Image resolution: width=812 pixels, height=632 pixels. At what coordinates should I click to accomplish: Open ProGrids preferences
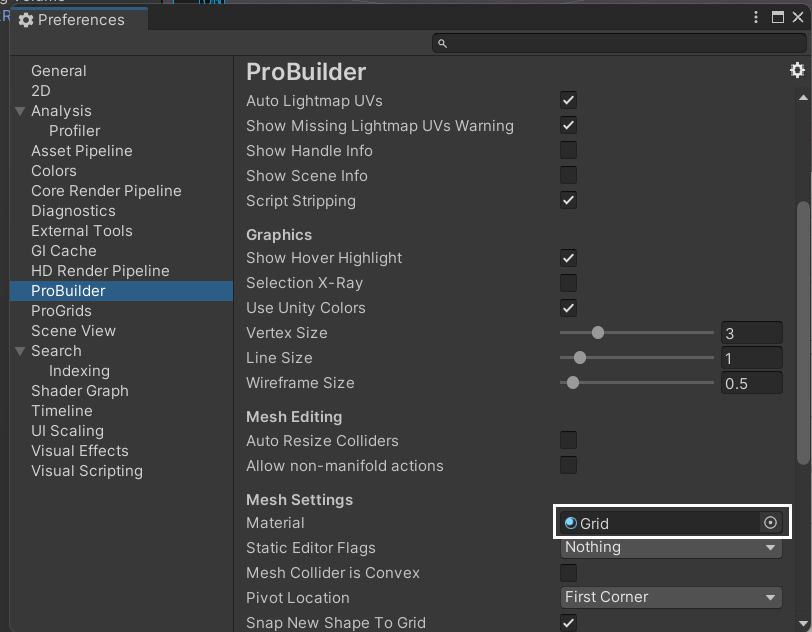pos(61,311)
